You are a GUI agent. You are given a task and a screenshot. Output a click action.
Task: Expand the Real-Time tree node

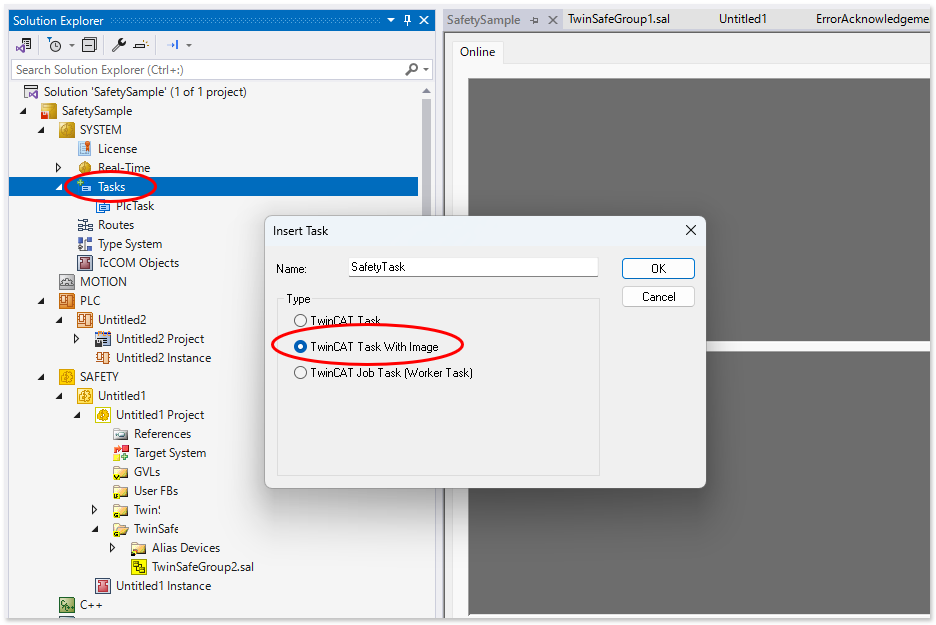(x=58, y=168)
